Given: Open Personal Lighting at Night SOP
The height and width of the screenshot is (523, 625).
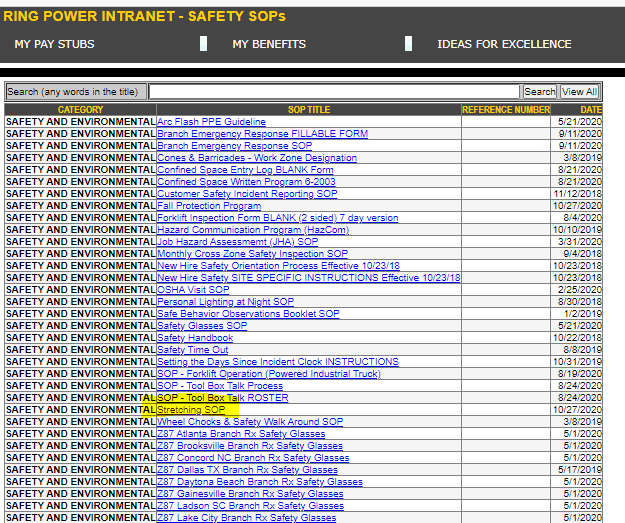Looking at the screenshot, I should point(225,302).
